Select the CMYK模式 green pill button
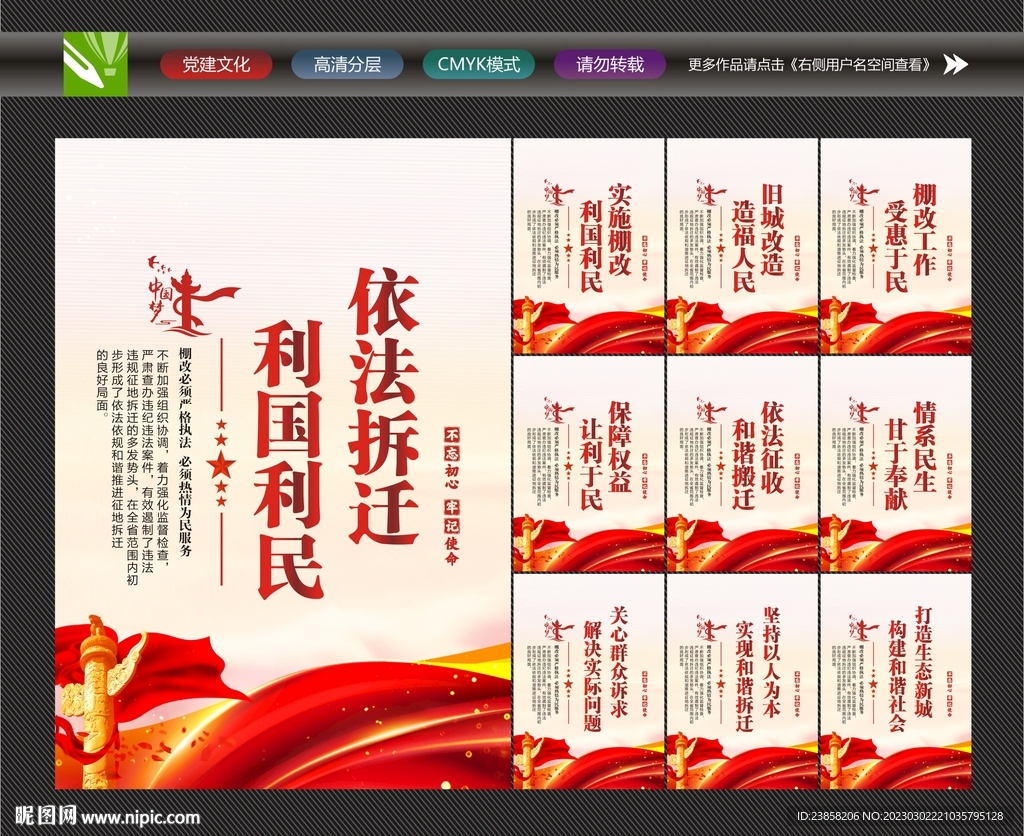The image size is (1024, 836). point(479,64)
